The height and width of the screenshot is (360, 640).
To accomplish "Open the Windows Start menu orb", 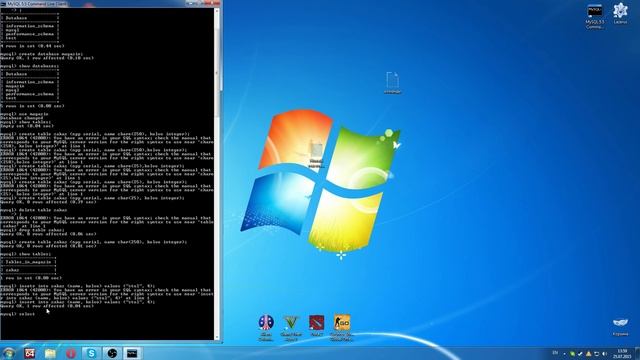I will point(9,353).
